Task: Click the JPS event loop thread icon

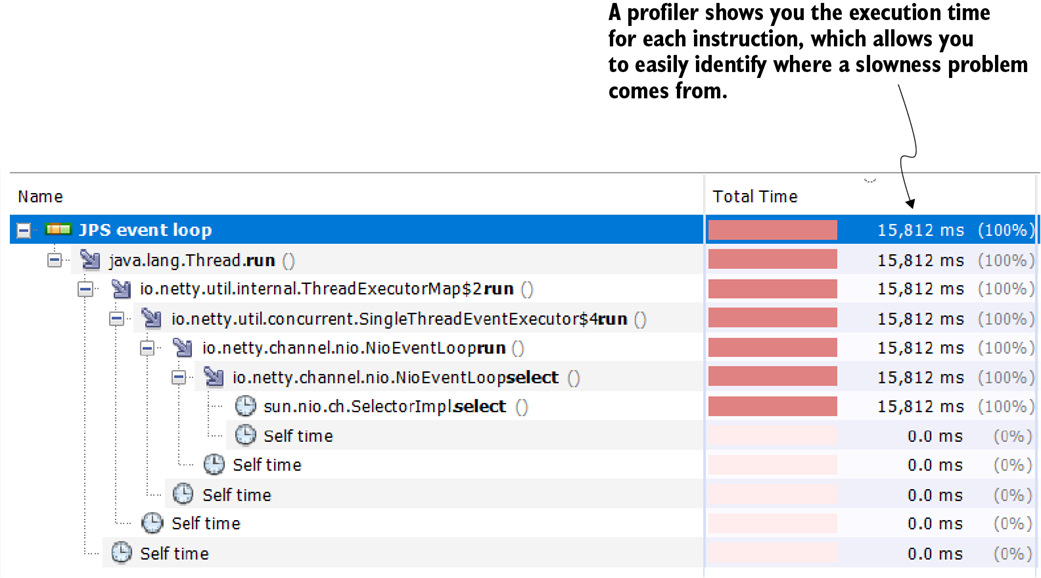Action: 59,230
